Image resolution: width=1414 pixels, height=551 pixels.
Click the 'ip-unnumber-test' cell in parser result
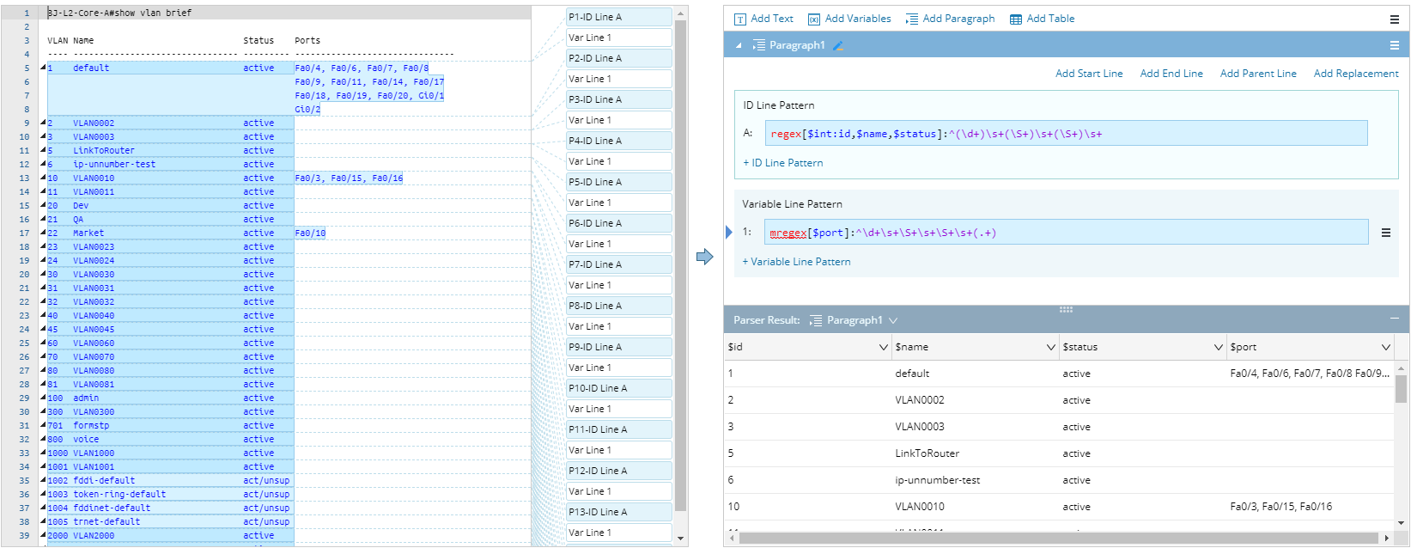(x=937, y=480)
